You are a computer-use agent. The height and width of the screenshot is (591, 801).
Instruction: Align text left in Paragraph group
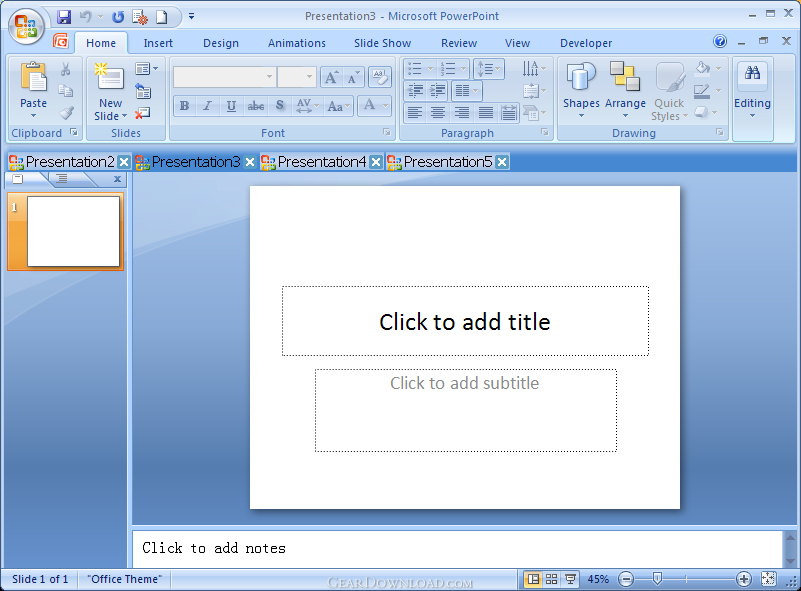pyautogui.click(x=415, y=112)
